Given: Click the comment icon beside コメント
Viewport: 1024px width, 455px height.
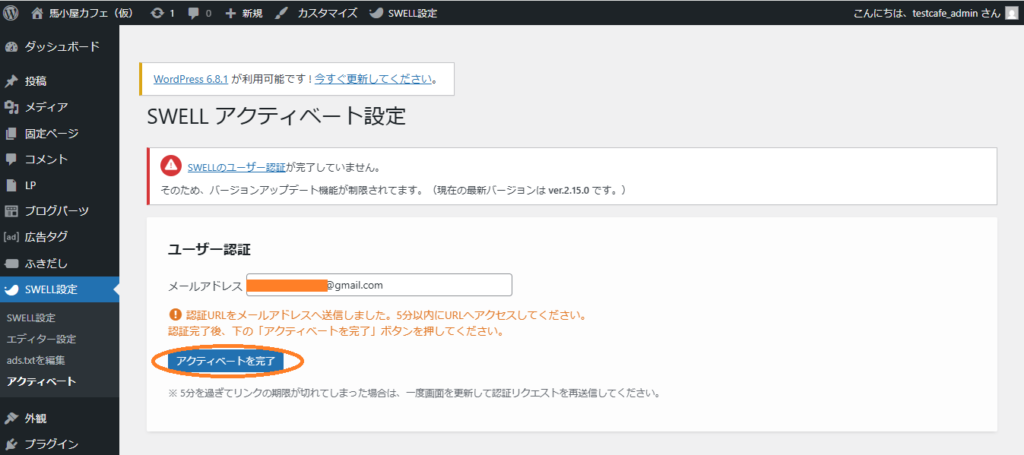Looking at the screenshot, I should (x=10, y=159).
